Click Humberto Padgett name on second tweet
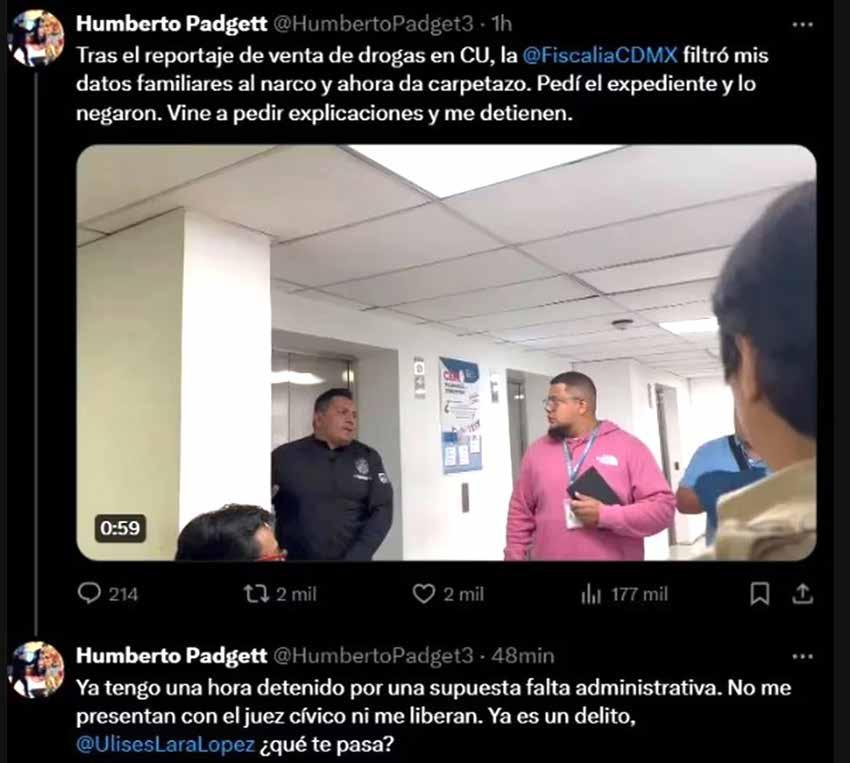Screen dimensions: 850x763 (172, 656)
